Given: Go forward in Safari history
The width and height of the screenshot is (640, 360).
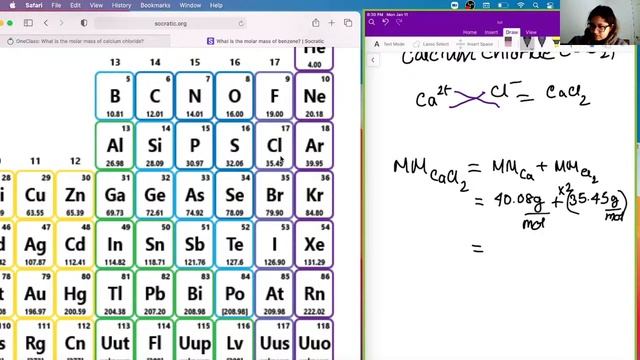Looking at the screenshot, I should (61, 23).
